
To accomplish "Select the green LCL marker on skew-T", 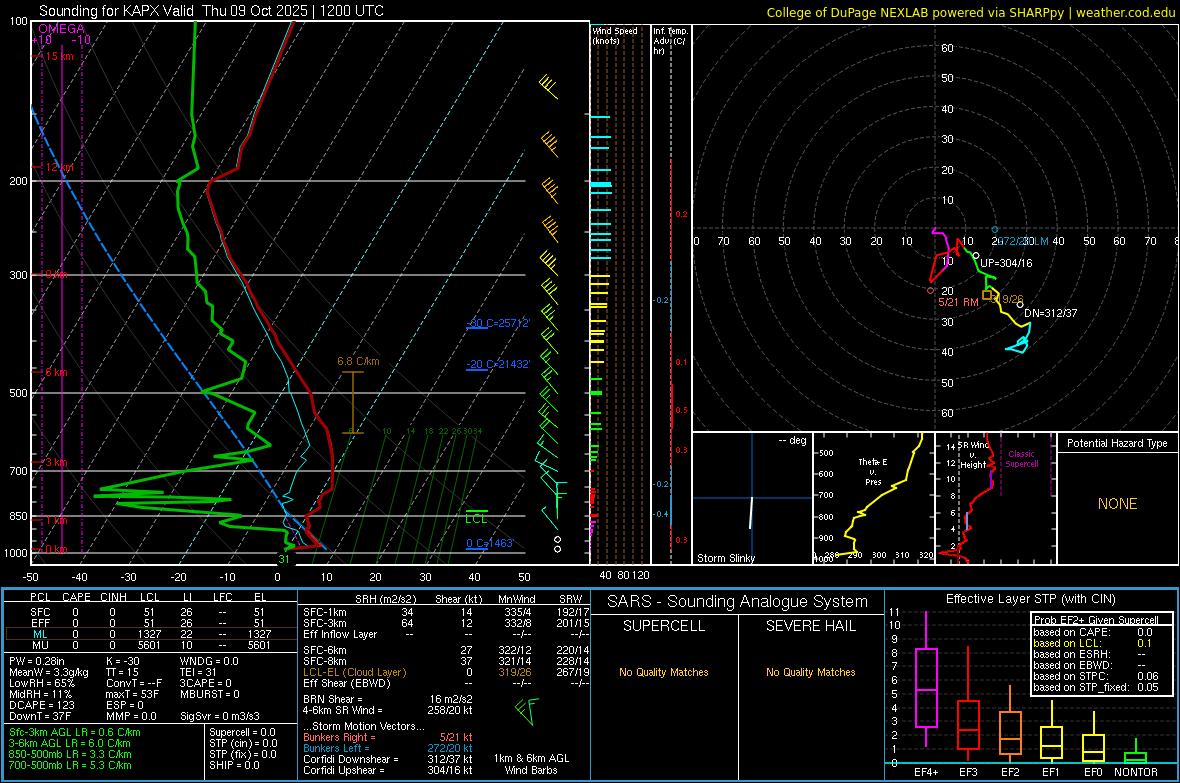I will tap(476, 517).
